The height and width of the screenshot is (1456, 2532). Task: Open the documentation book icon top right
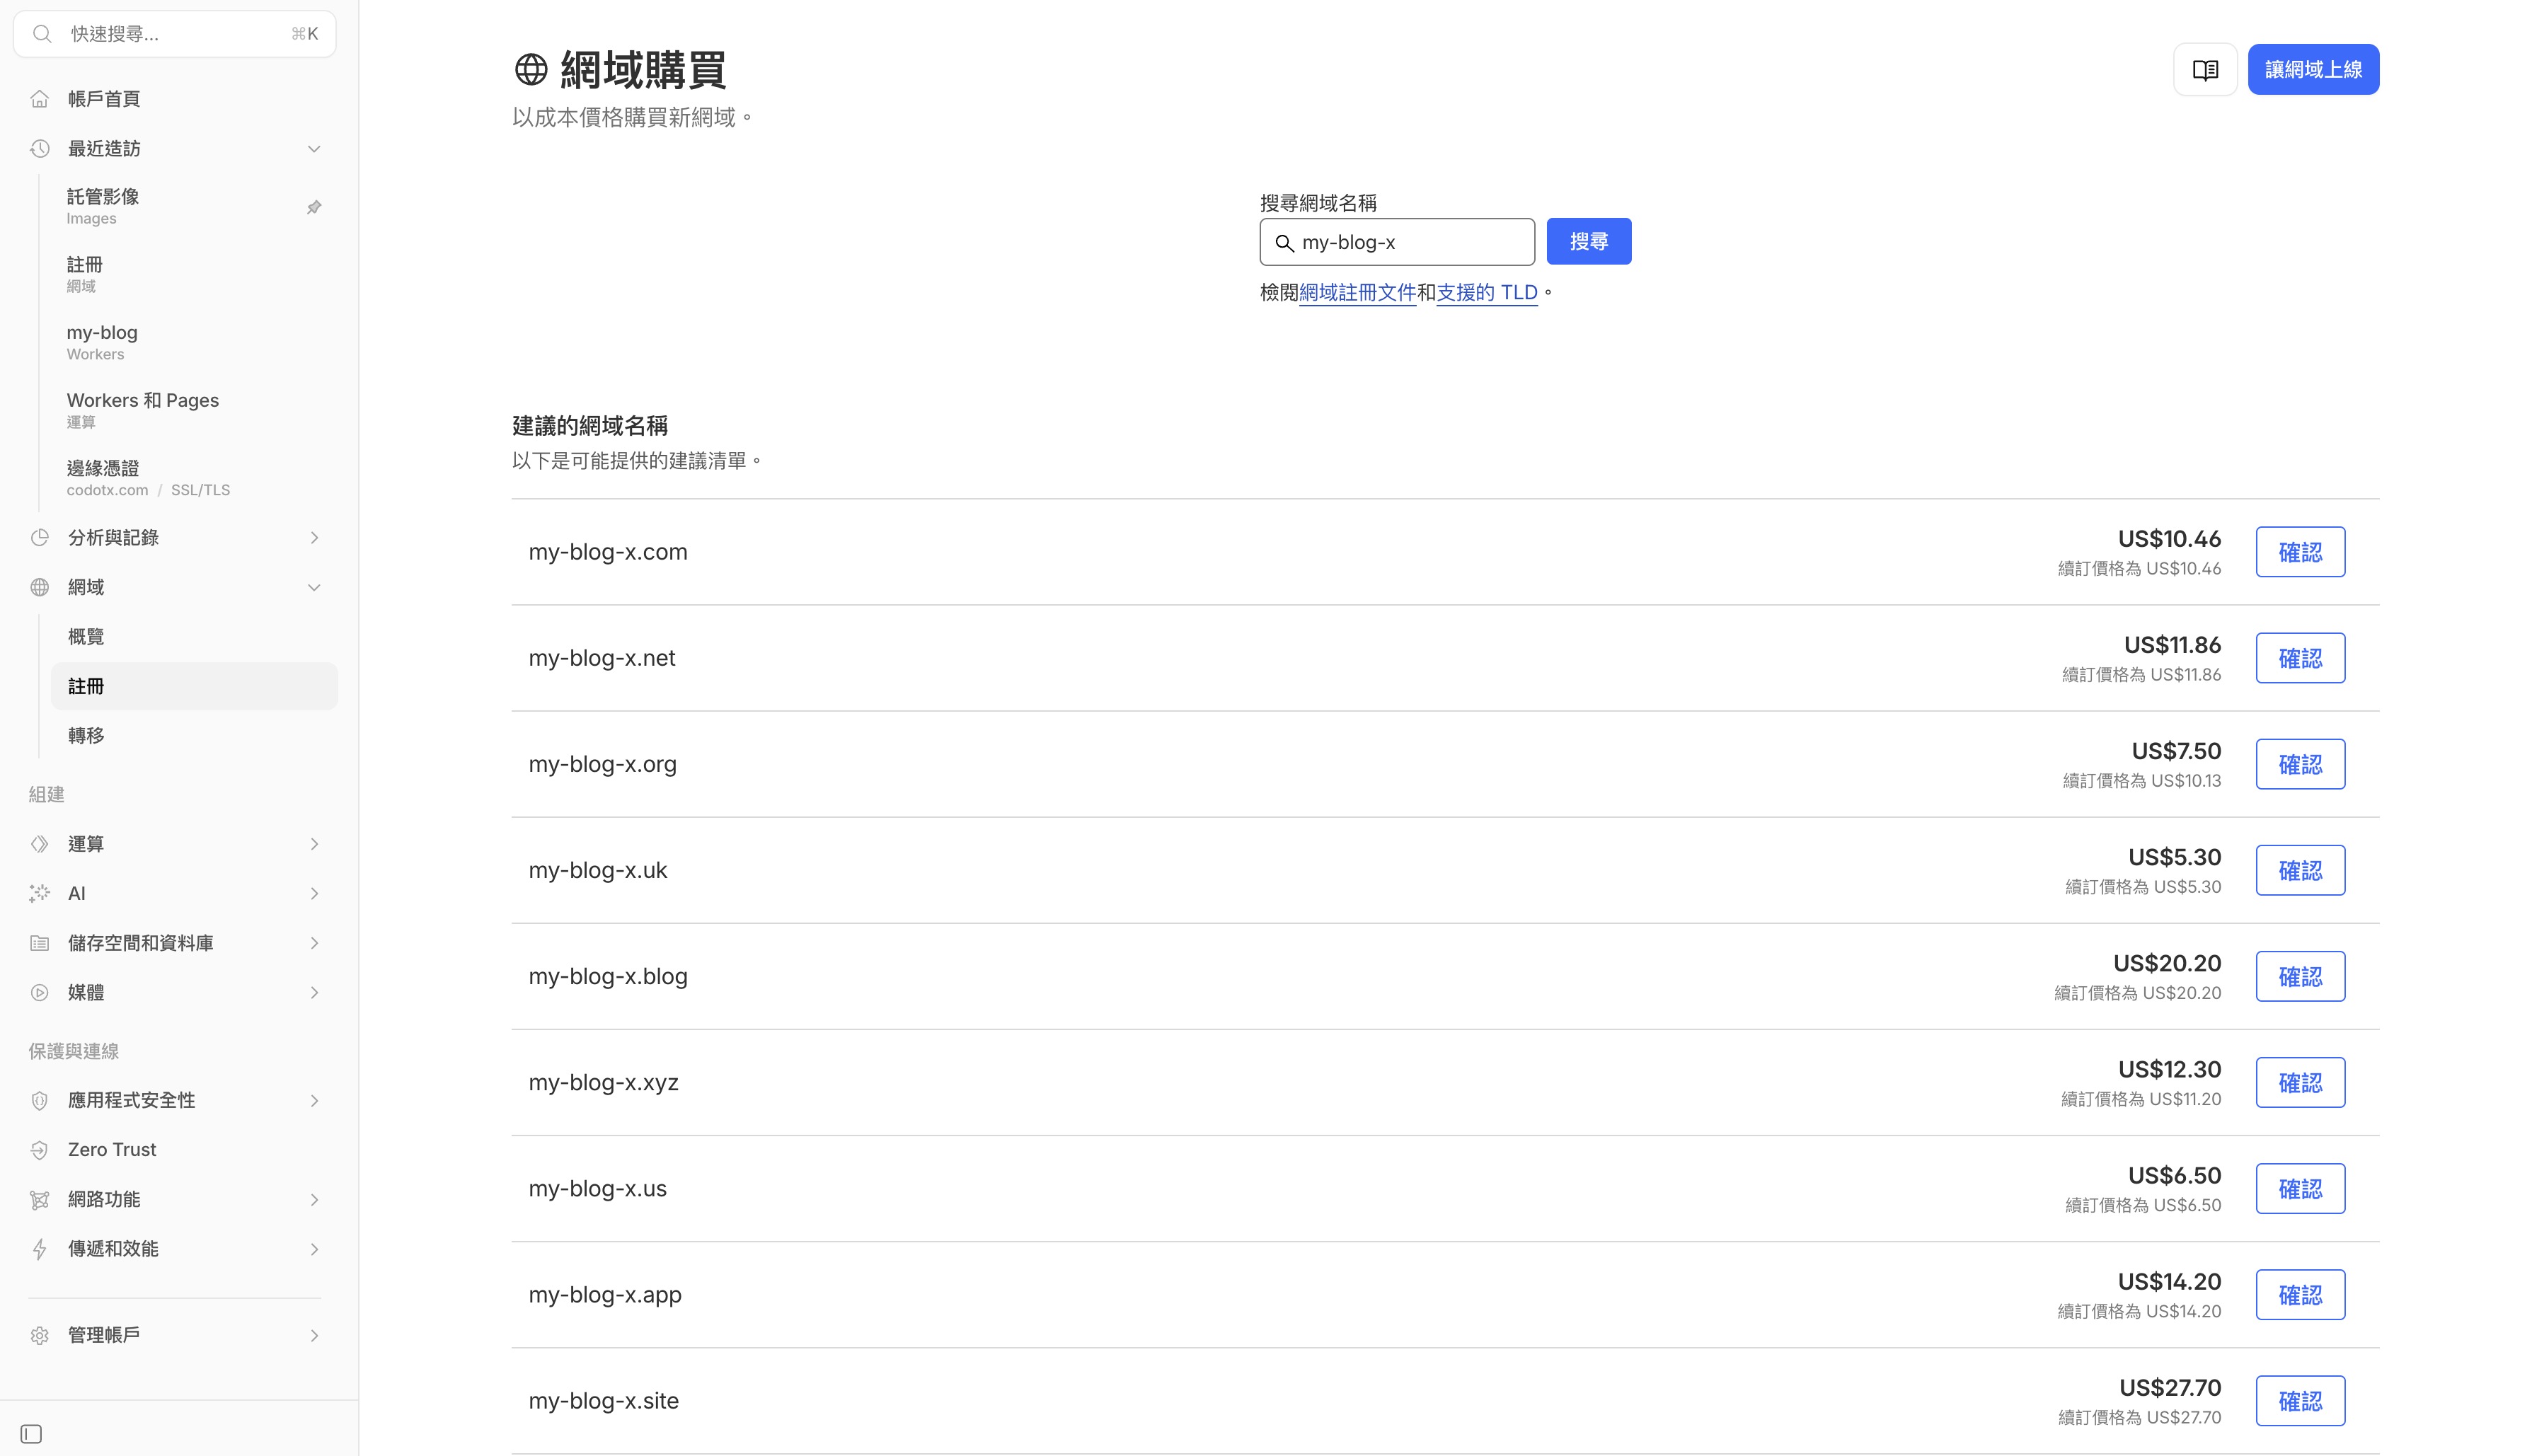[2205, 69]
